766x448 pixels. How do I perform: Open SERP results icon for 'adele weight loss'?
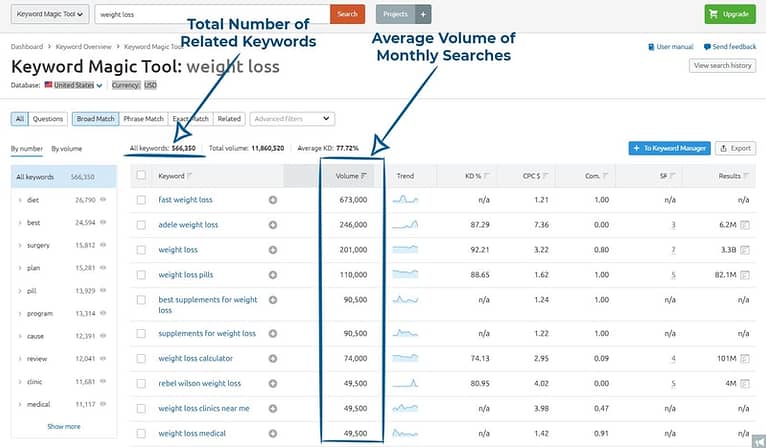pyautogui.click(x=745, y=225)
